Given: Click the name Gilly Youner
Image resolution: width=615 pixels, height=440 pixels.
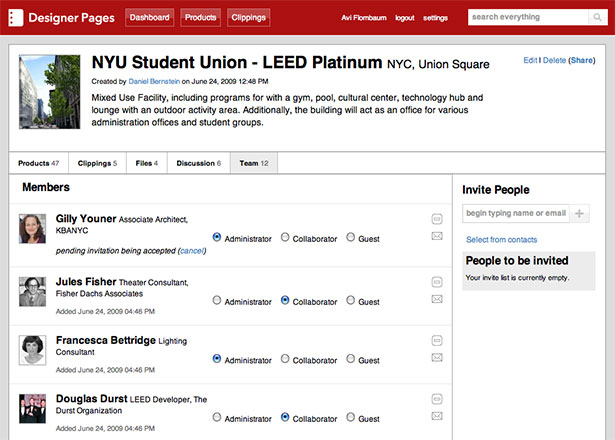Looking at the screenshot, I should tap(86, 219).
